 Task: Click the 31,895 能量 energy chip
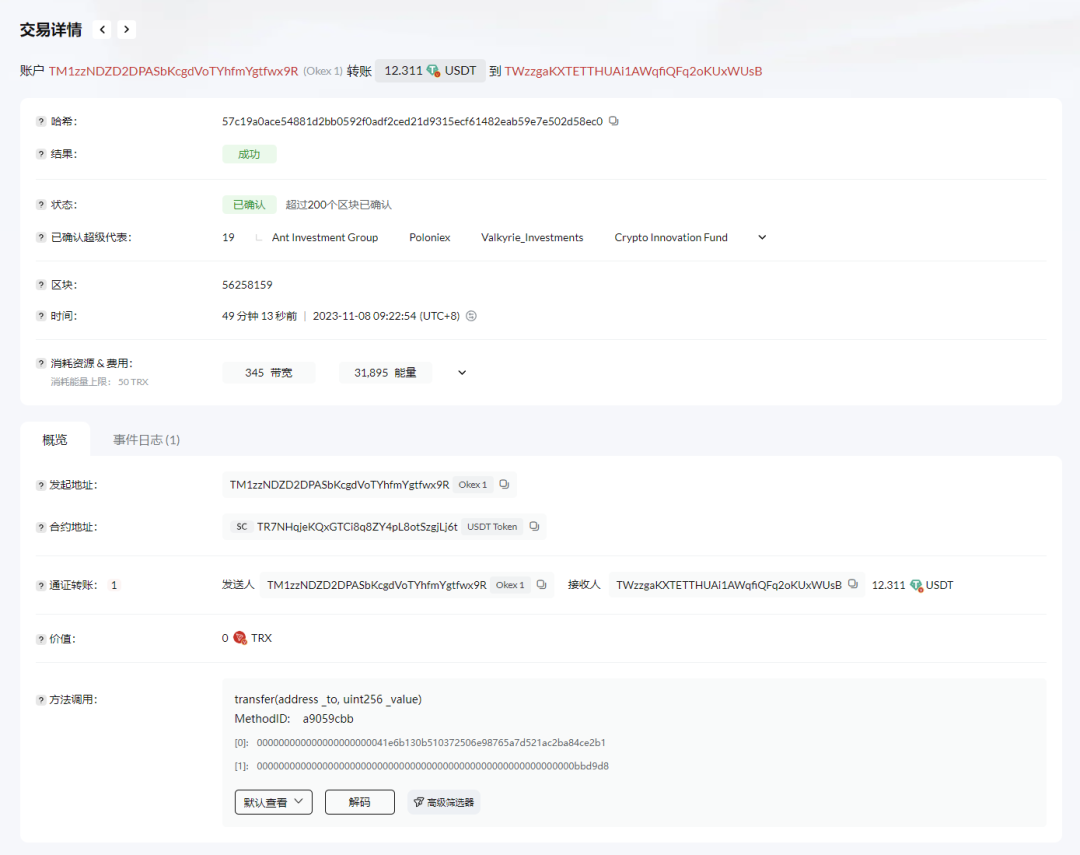[x=385, y=373]
